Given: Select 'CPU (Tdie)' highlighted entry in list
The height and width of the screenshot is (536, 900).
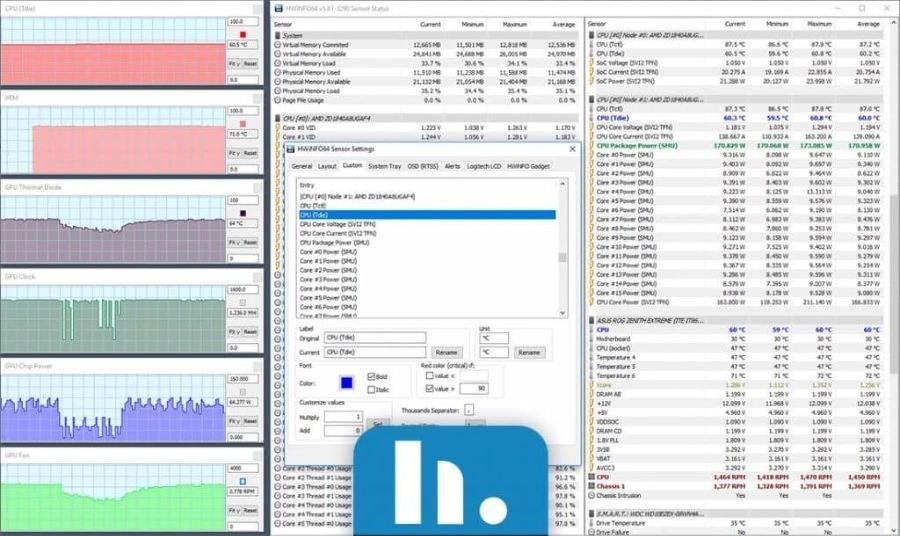Looking at the screenshot, I should coord(428,215).
